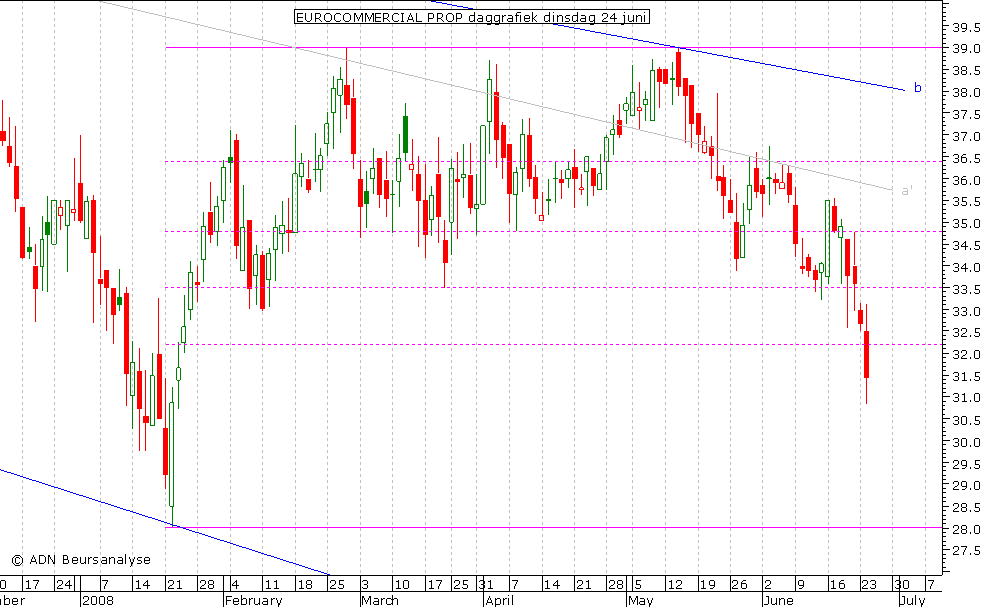Click the gray trendline label a'
The height and width of the screenshot is (607, 983).
[x=907, y=190]
